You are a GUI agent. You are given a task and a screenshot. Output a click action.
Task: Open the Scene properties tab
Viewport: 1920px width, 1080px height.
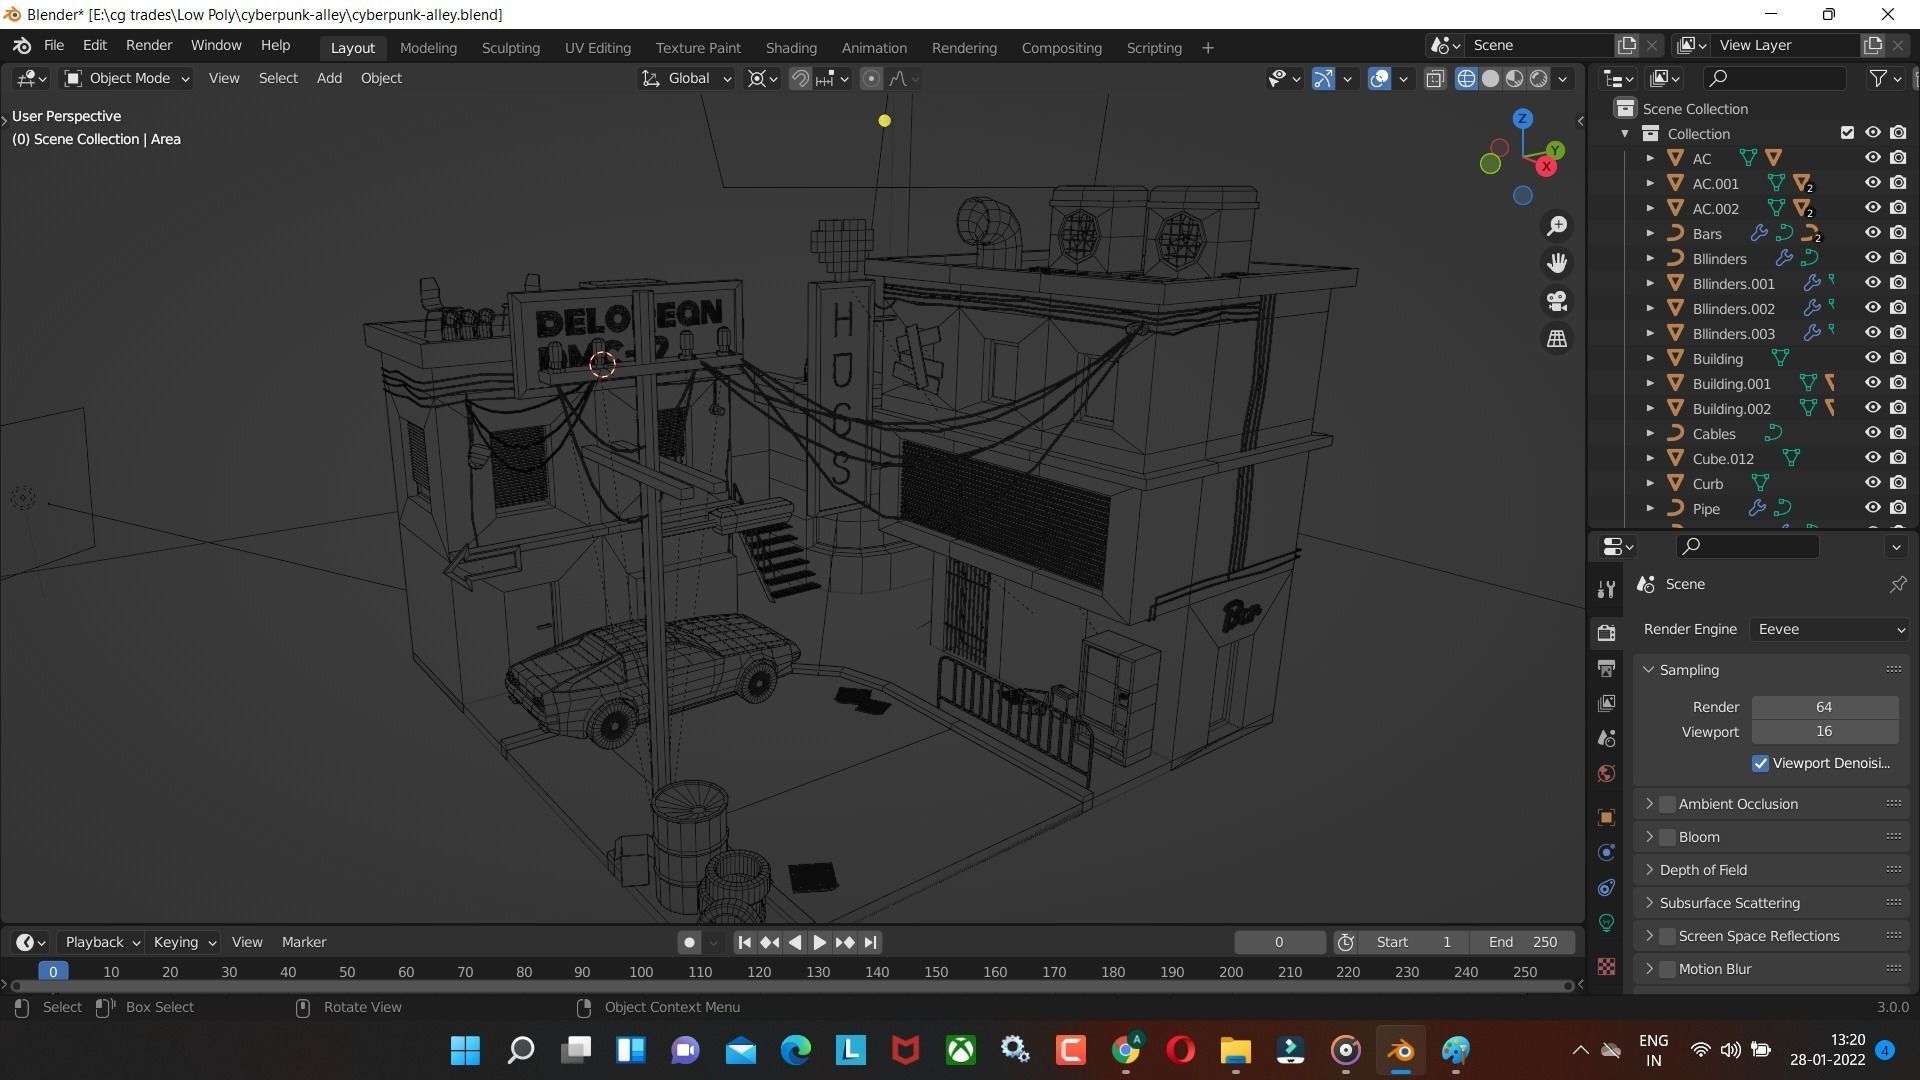[1606, 739]
